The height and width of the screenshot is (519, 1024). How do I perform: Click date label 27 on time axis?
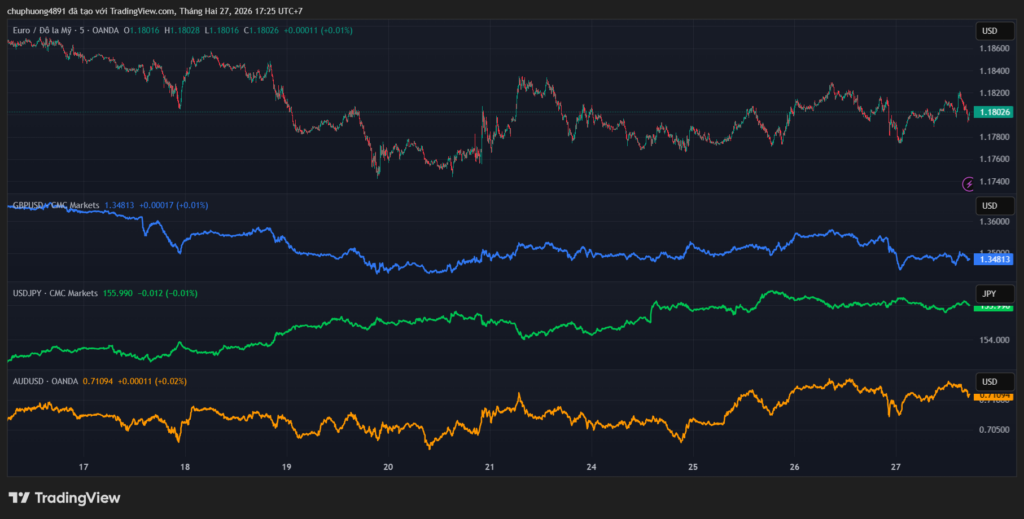coord(895,467)
